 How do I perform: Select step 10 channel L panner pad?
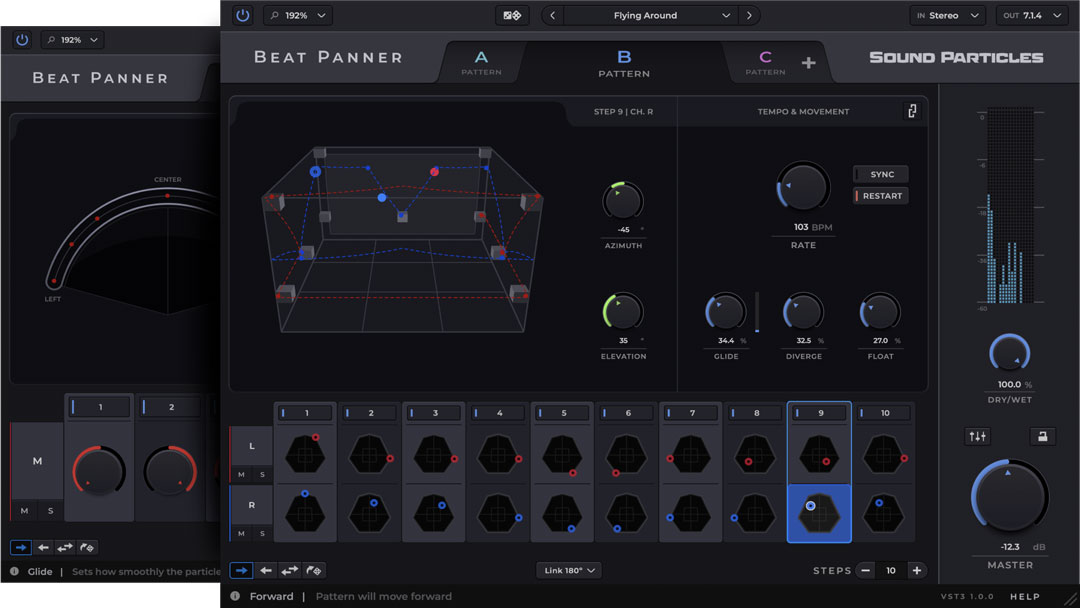[x=884, y=454]
